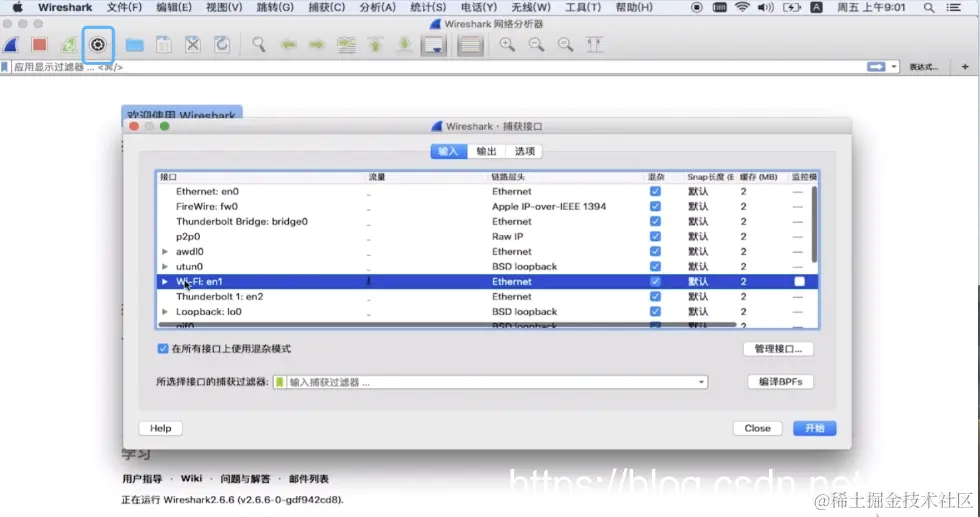Click the 编译BPFs button
The width and height of the screenshot is (980, 517).
point(781,381)
